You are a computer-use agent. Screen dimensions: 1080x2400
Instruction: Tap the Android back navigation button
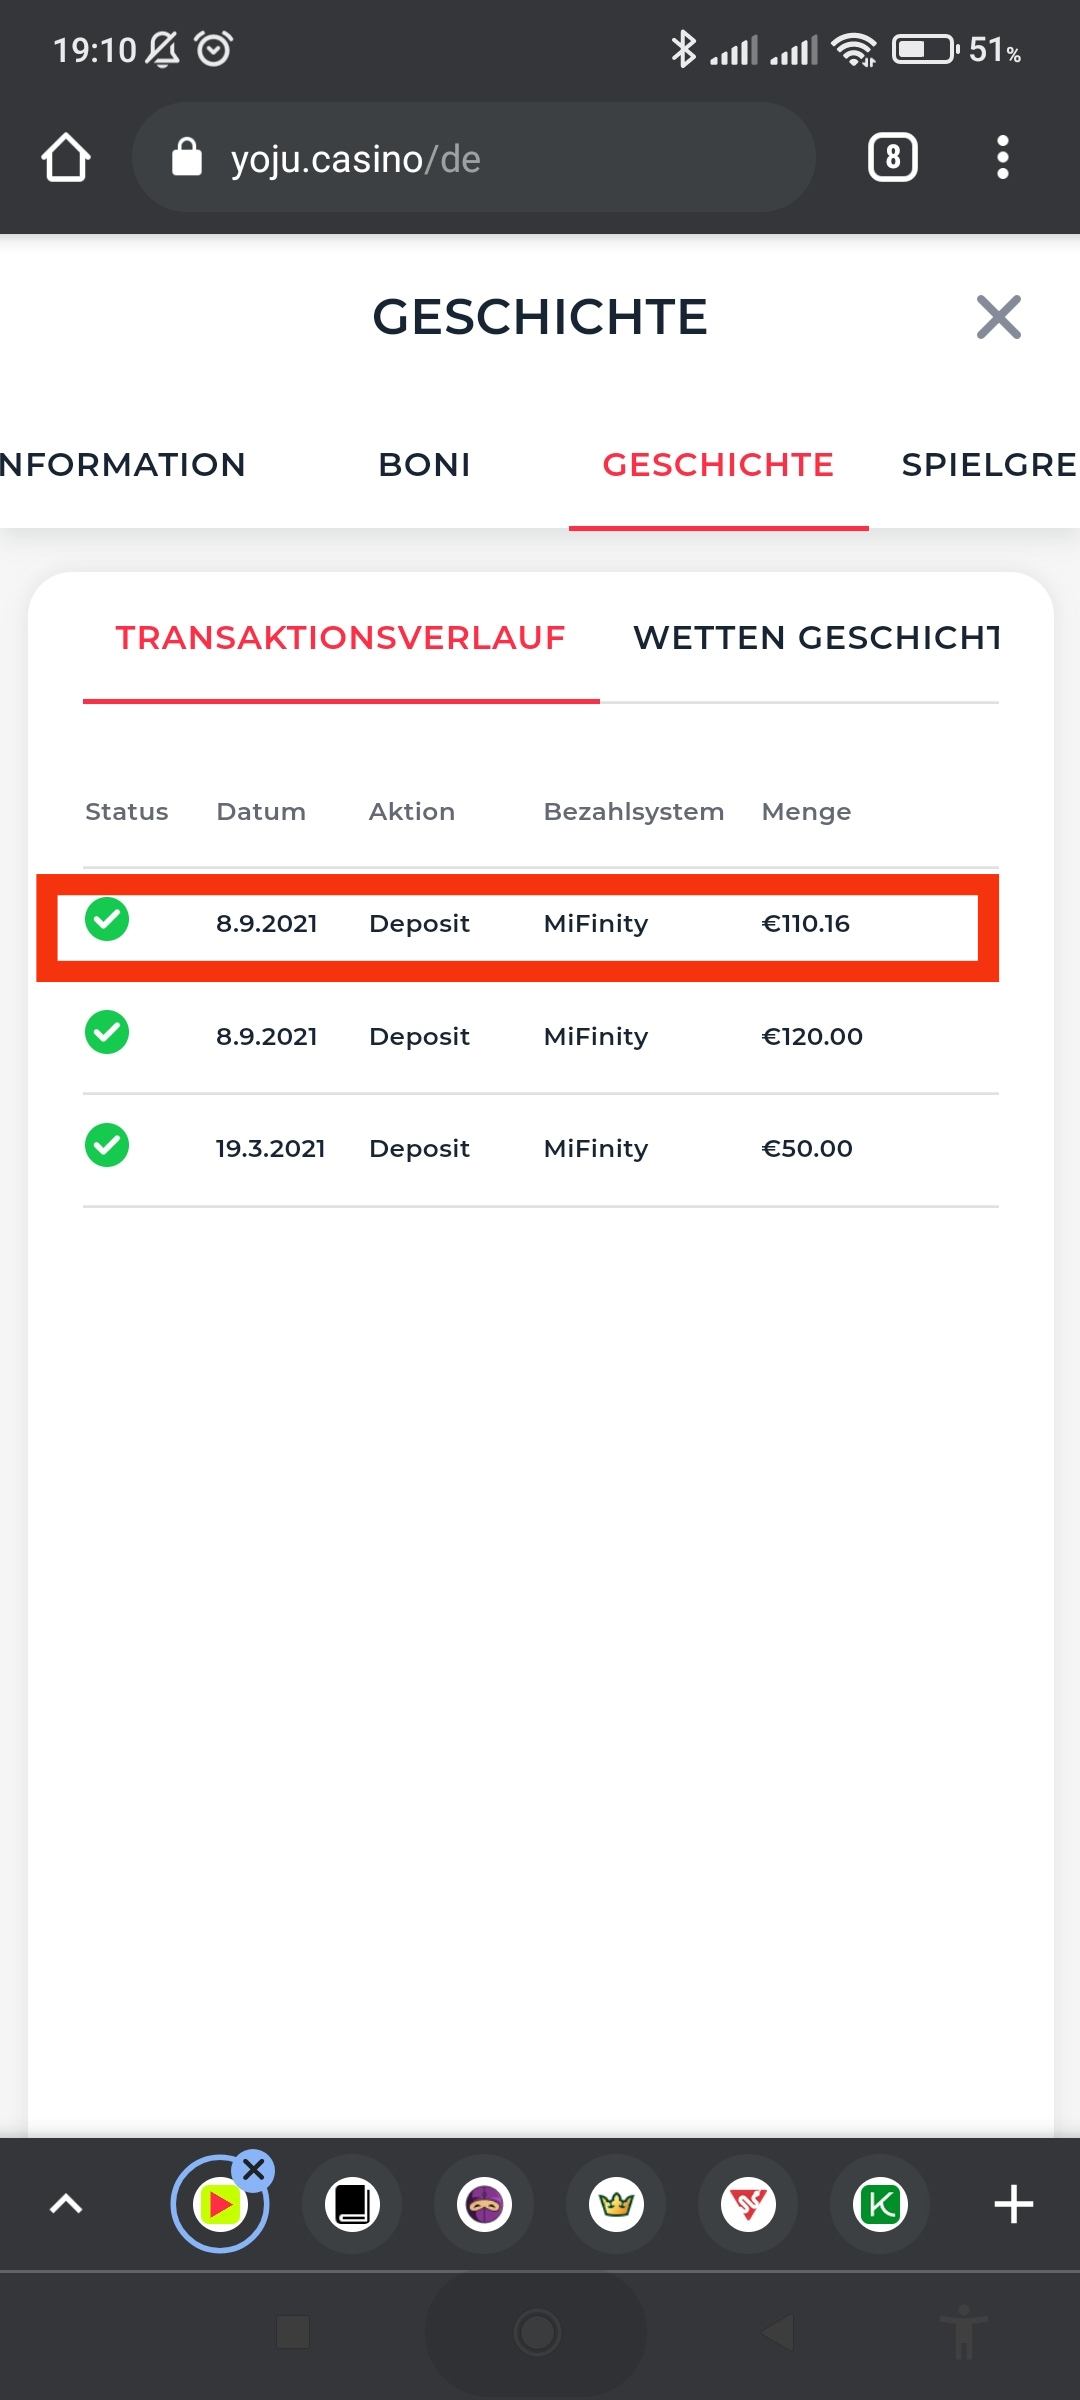[x=778, y=2332]
